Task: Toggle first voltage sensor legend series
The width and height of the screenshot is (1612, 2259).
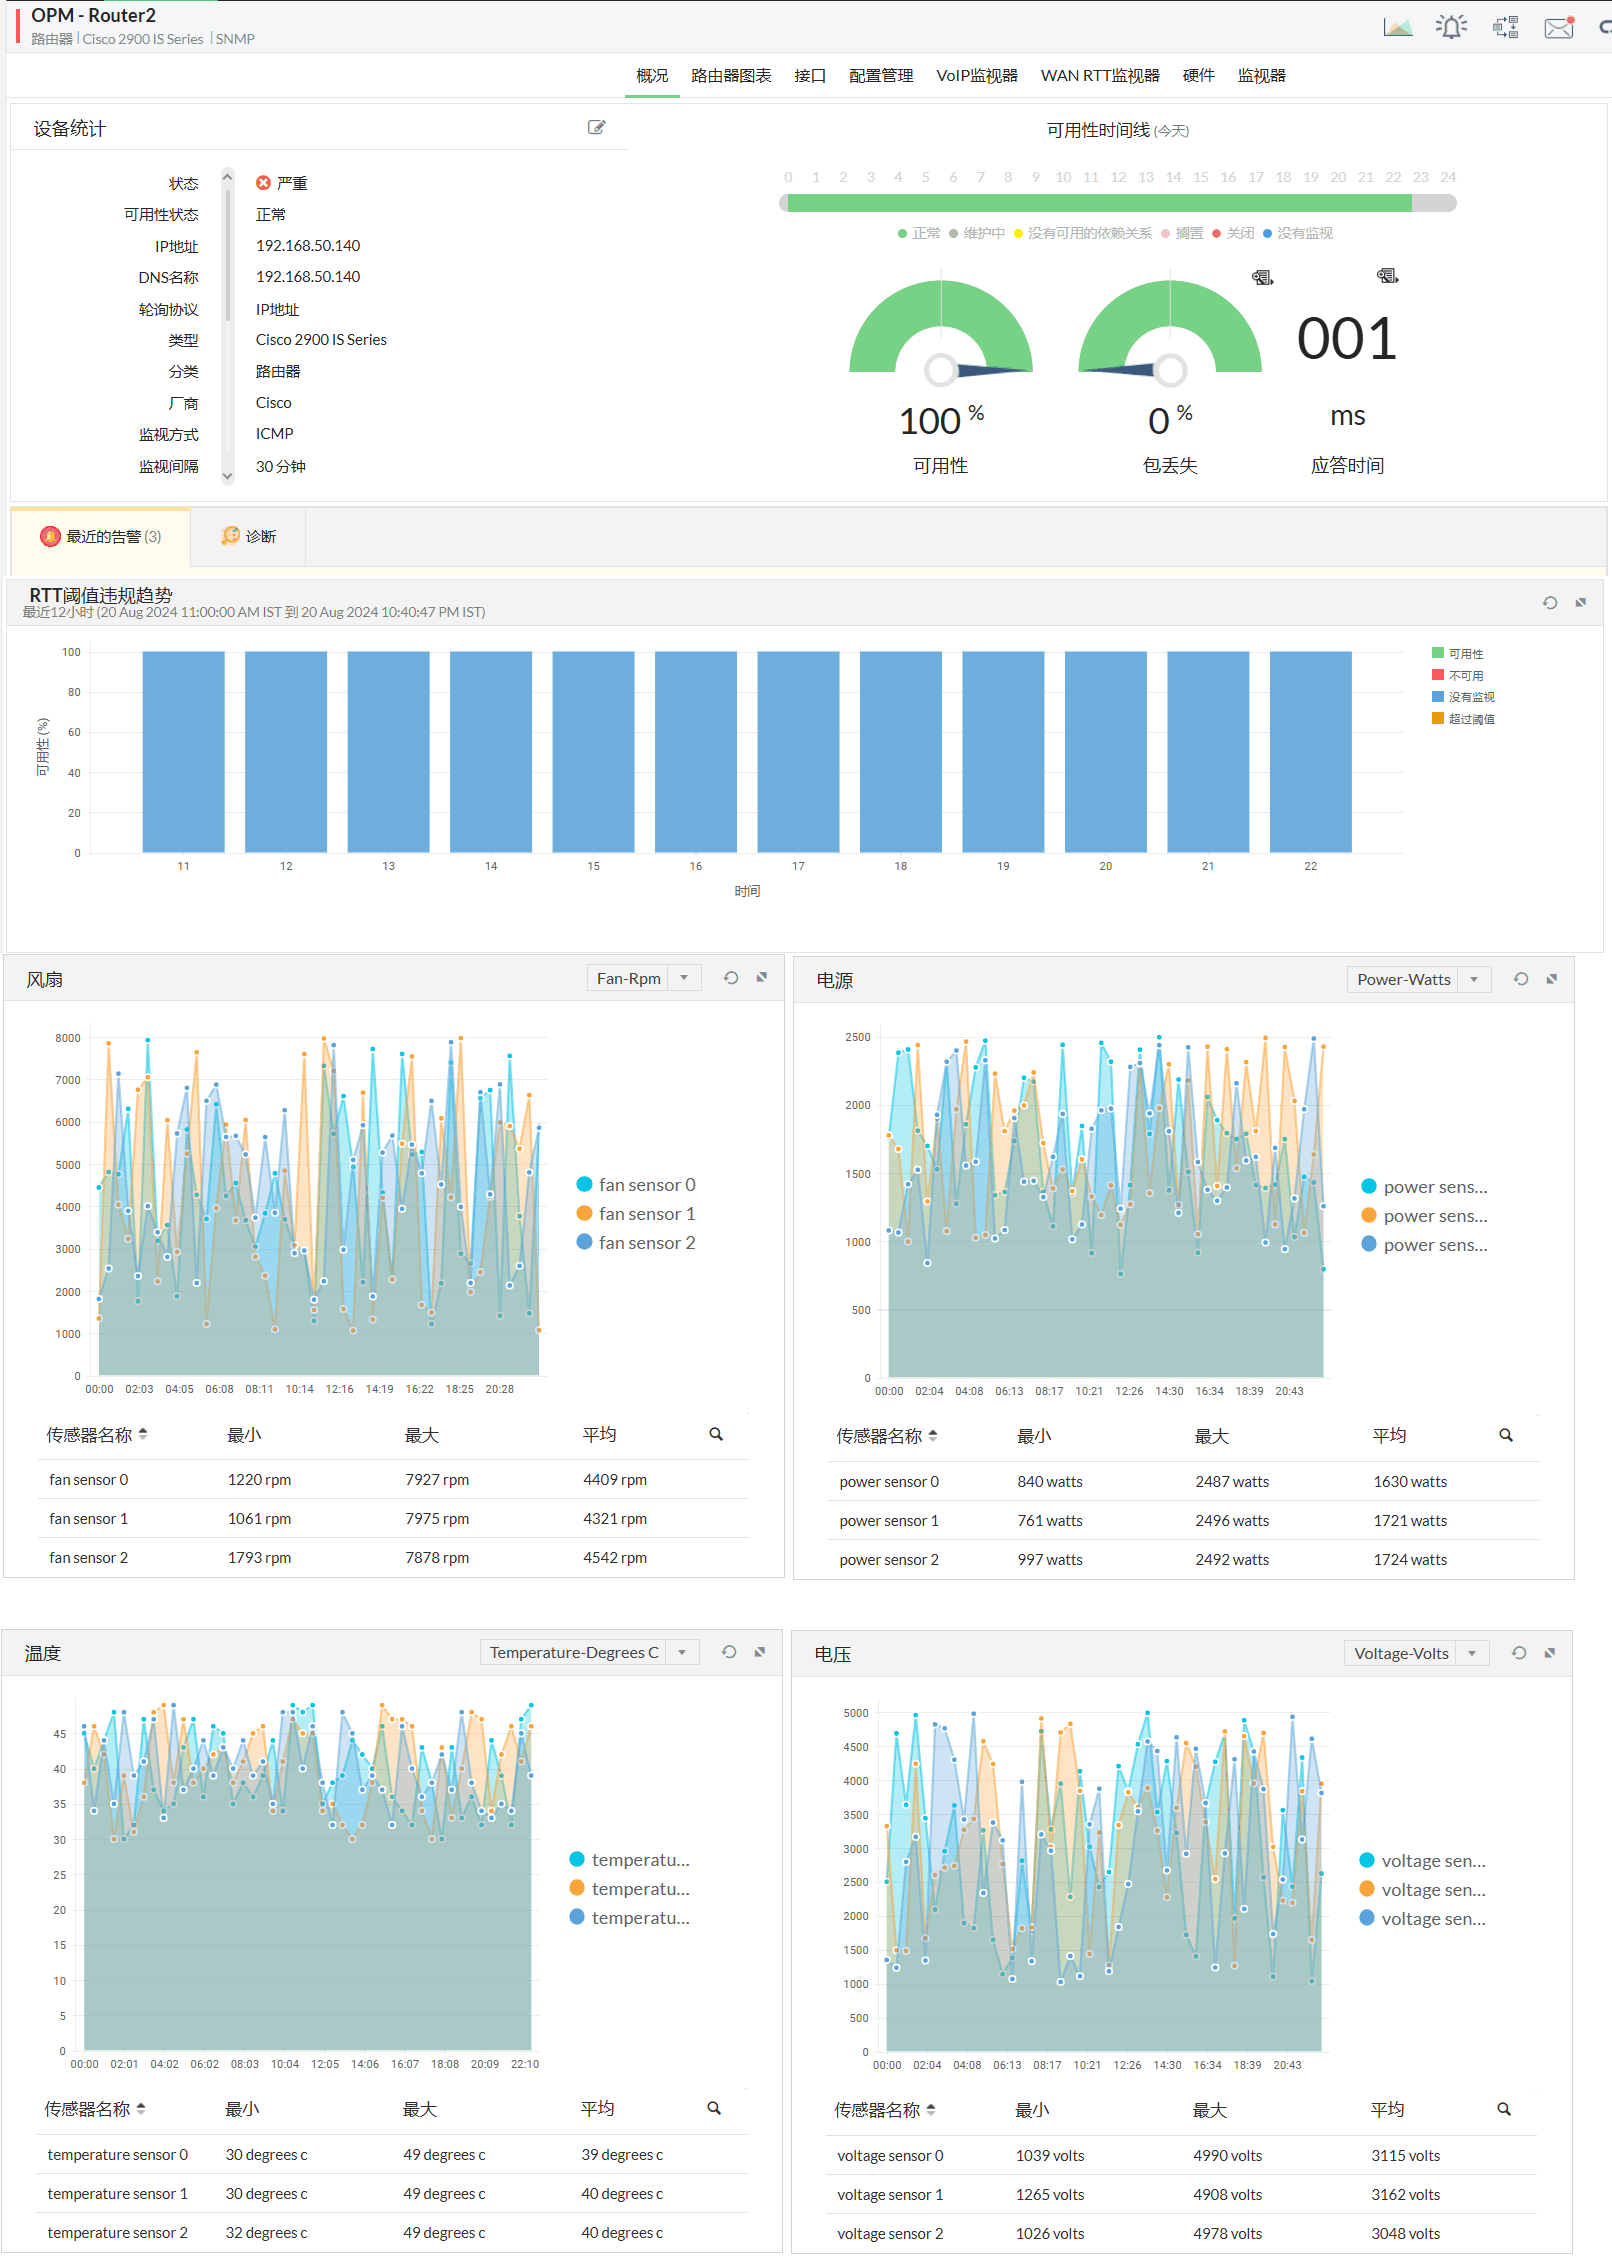Action: pyautogui.click(x=1423, y=1861)
